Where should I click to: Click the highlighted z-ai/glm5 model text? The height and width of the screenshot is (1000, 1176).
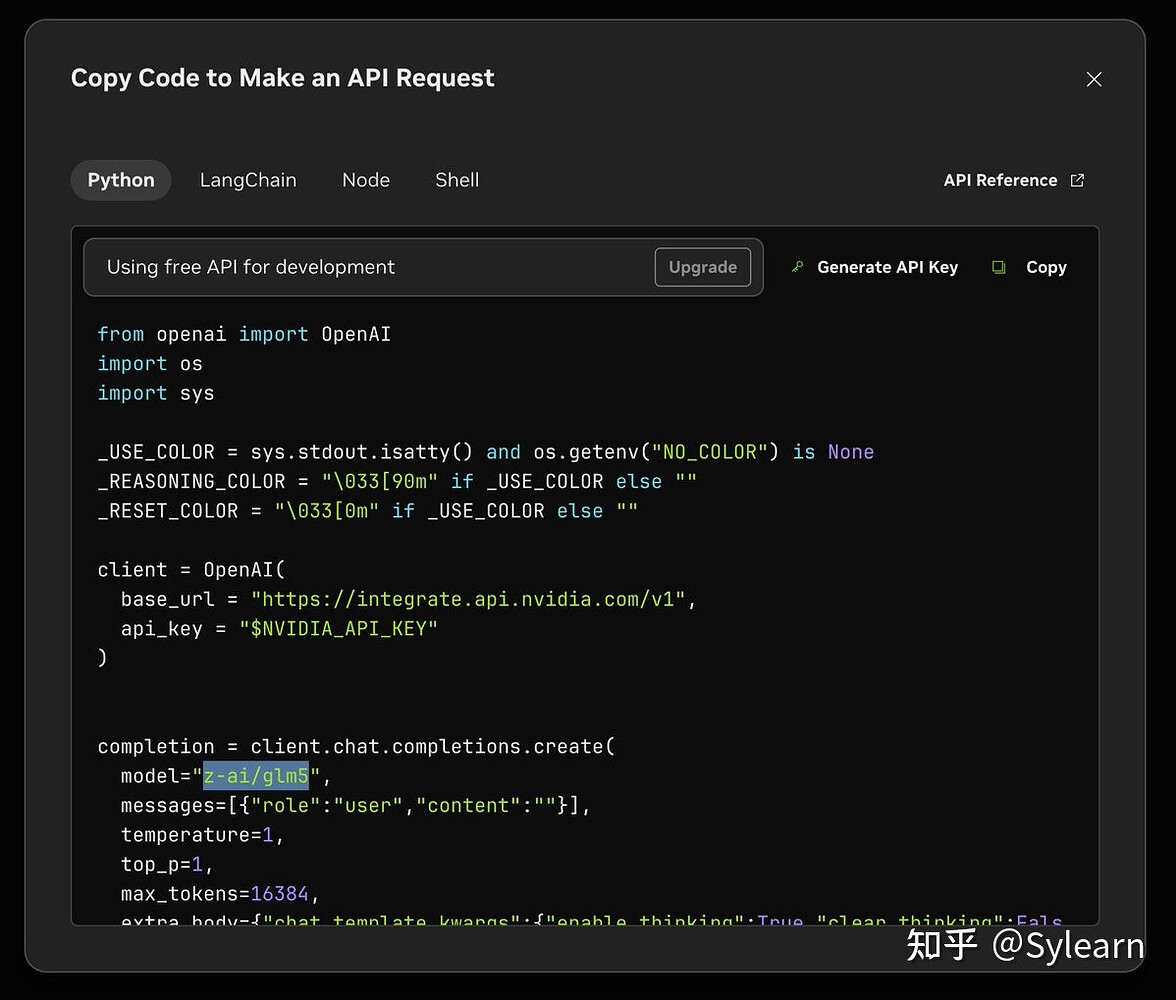click(256, 776)
